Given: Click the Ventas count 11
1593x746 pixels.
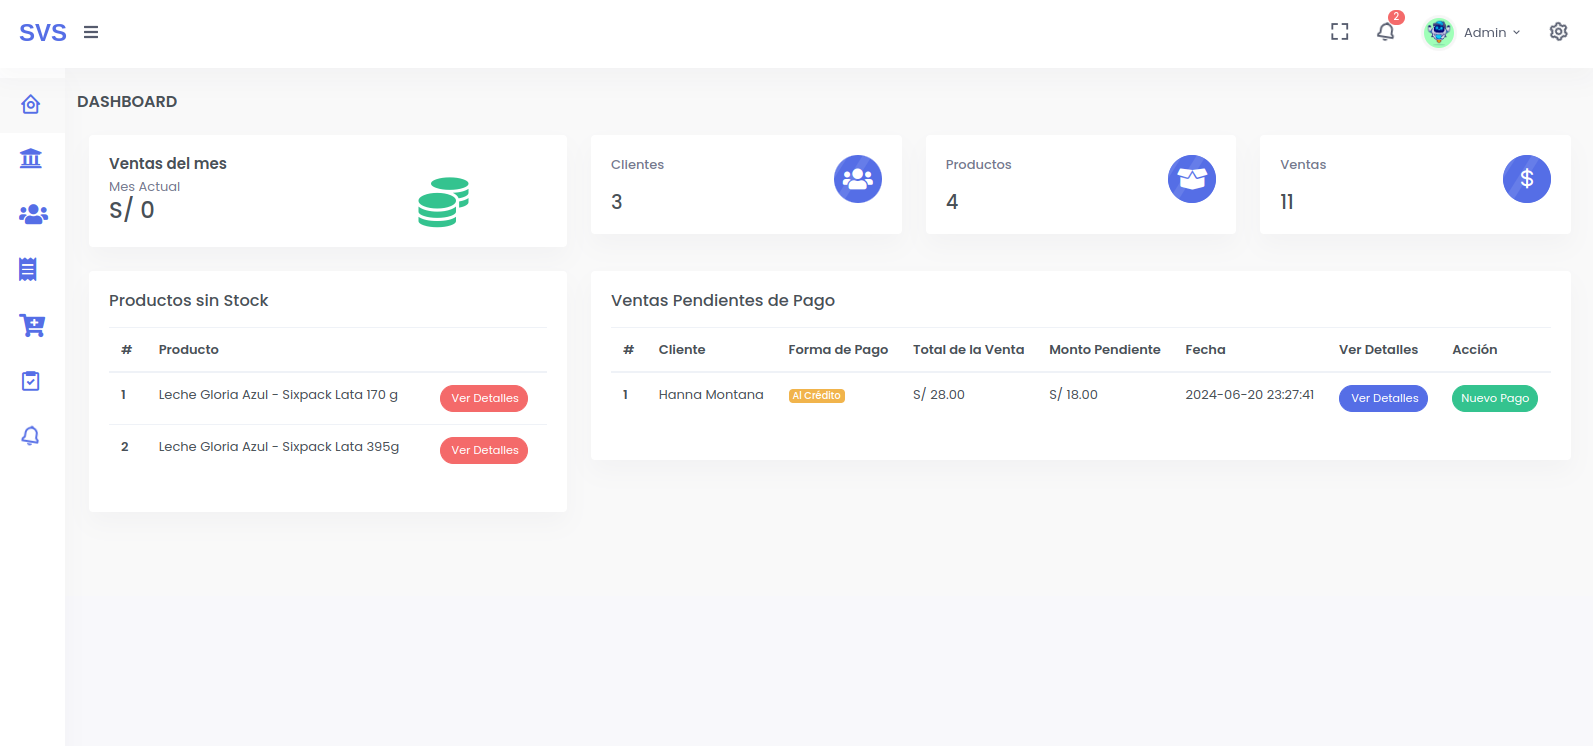Looking at the screenshot, I should (x=1287, y=202).
